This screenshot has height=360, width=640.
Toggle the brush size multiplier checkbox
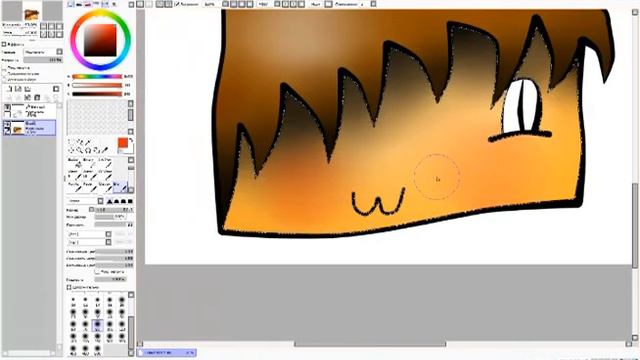point(92,209)
